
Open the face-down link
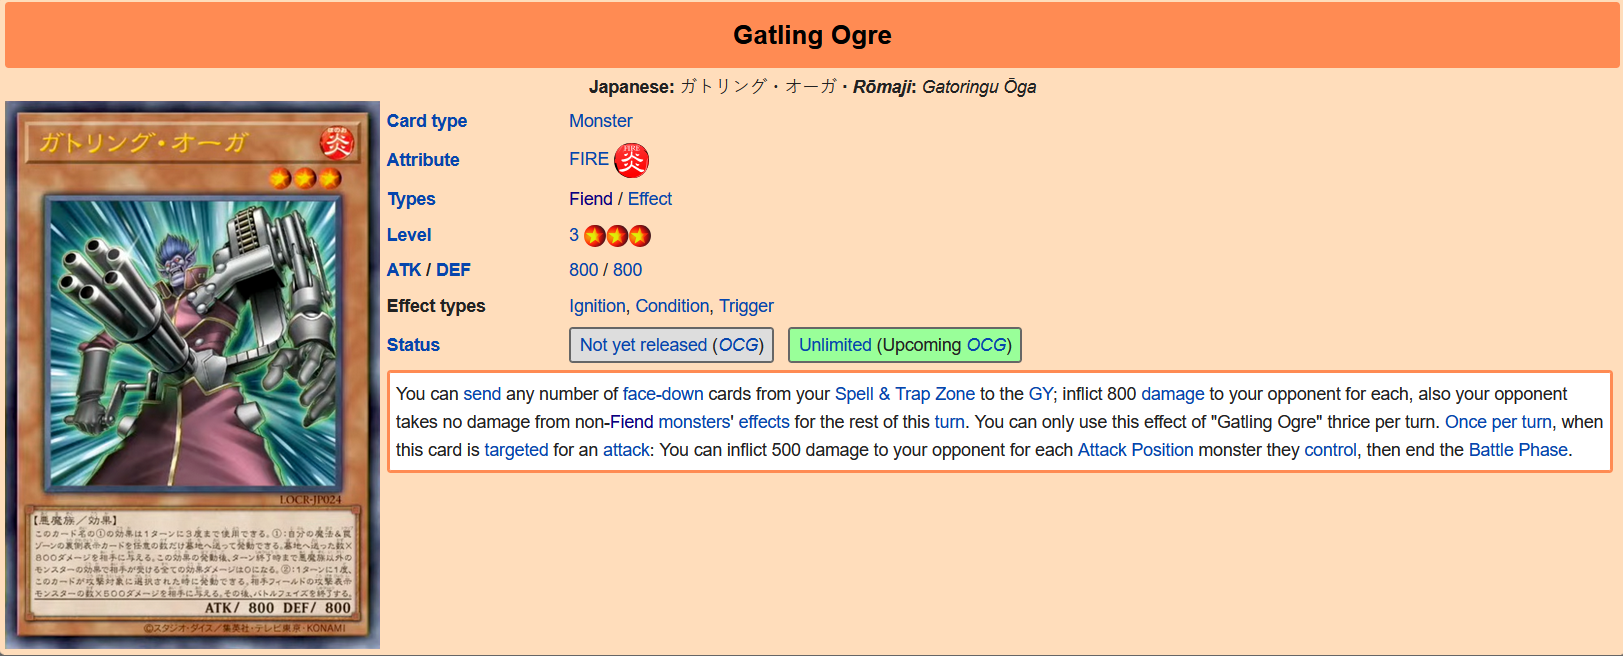(x=663, y=394)
